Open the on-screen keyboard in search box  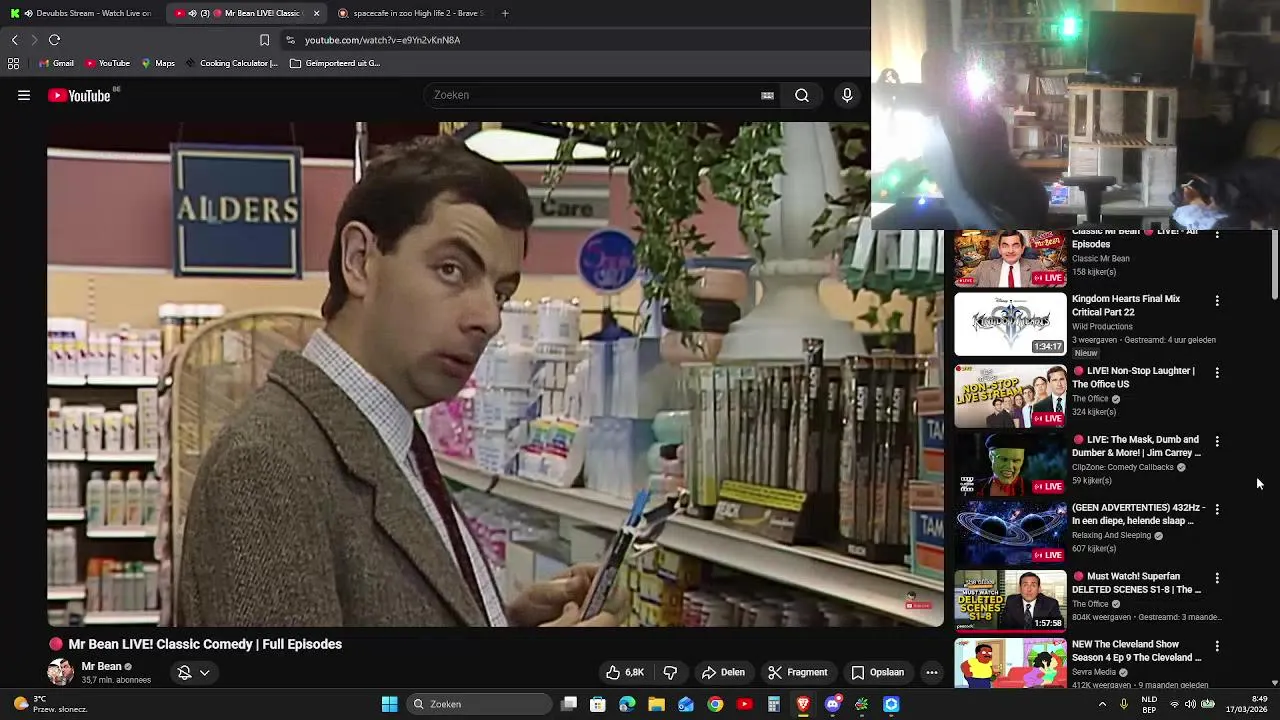tap(767, 95)
